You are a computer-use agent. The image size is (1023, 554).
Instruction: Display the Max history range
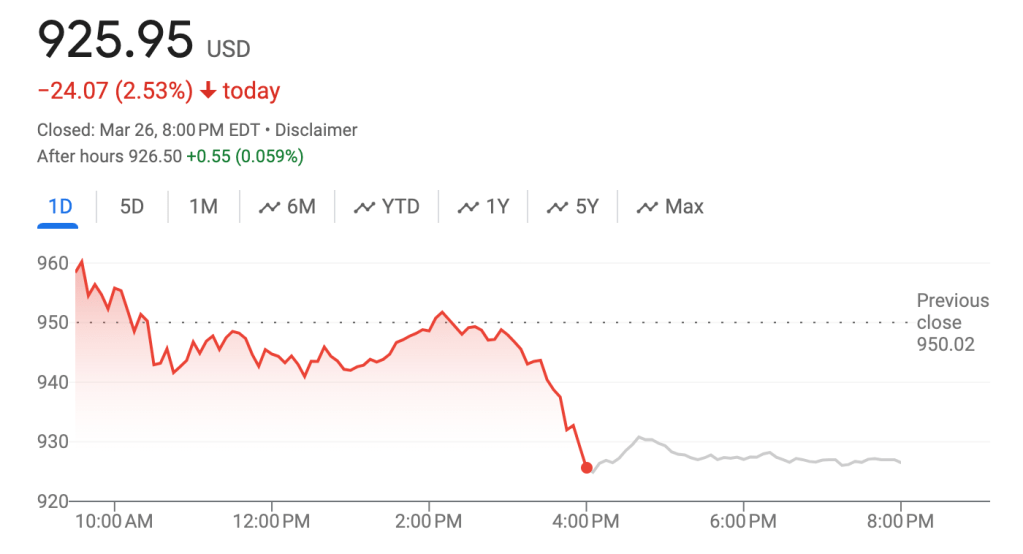click(684, 207)
